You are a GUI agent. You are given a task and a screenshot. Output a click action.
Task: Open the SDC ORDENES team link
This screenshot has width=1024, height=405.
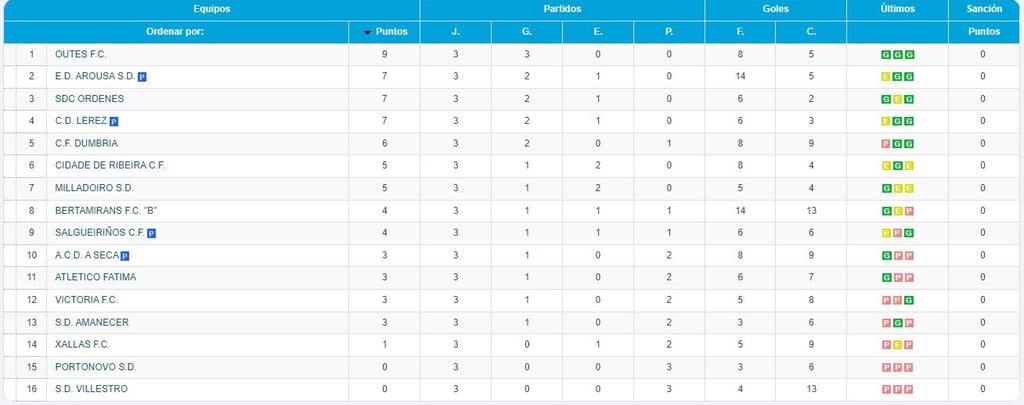pyautogui.click(x=89, y=99)
